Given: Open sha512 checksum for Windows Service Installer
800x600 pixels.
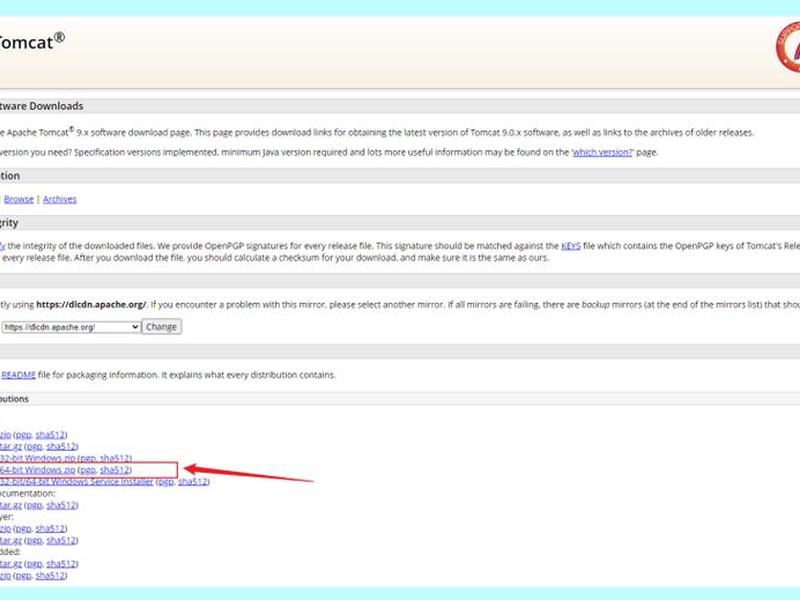Looking at the screenshot, I should click(193, 482).
